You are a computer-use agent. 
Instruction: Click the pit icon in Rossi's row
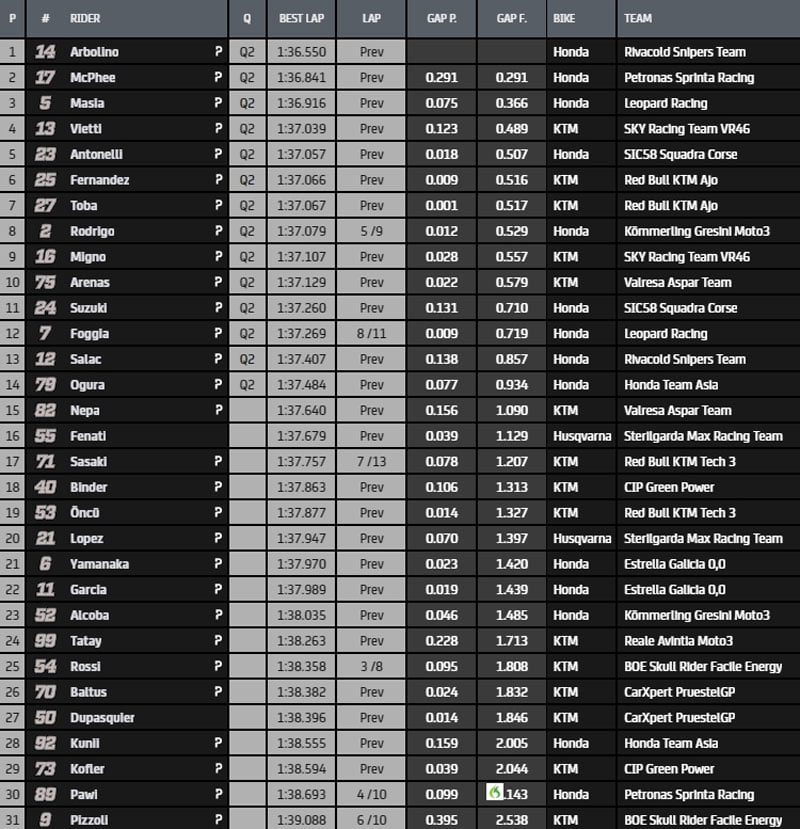click(217, 667)
